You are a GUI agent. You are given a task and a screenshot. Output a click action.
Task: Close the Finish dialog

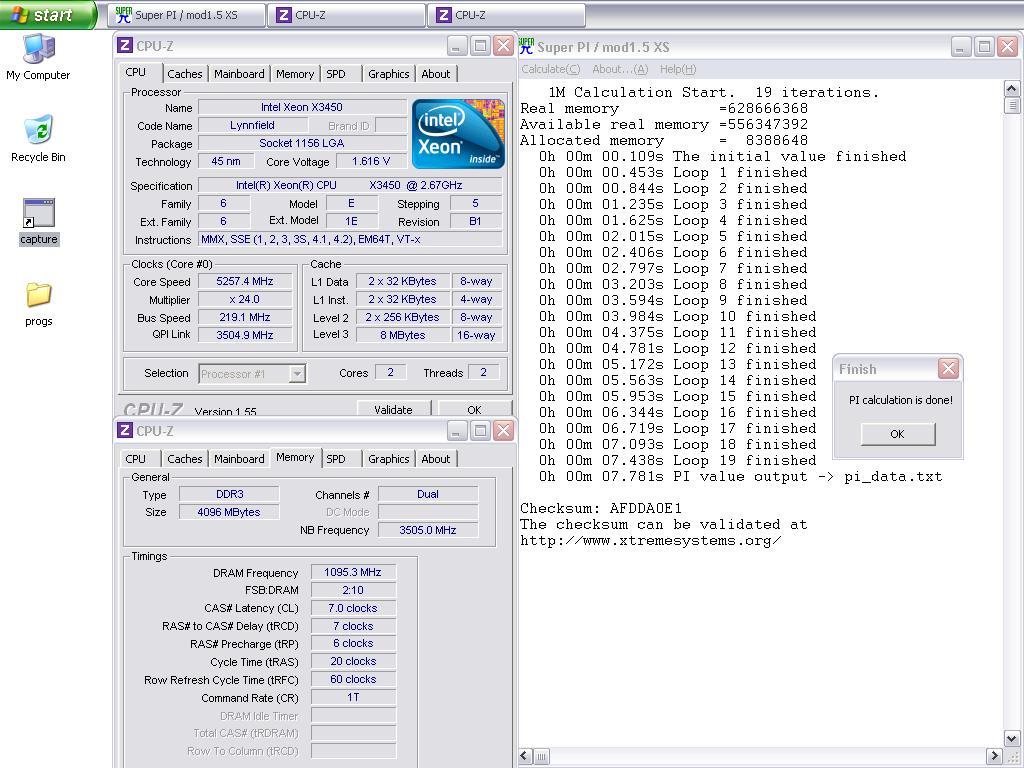tap(948, 369)
